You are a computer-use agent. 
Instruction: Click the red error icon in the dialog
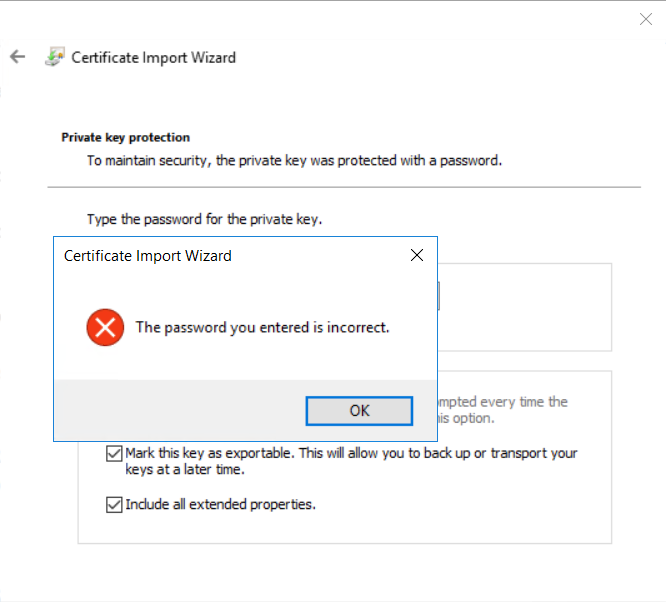pos(105,327)
